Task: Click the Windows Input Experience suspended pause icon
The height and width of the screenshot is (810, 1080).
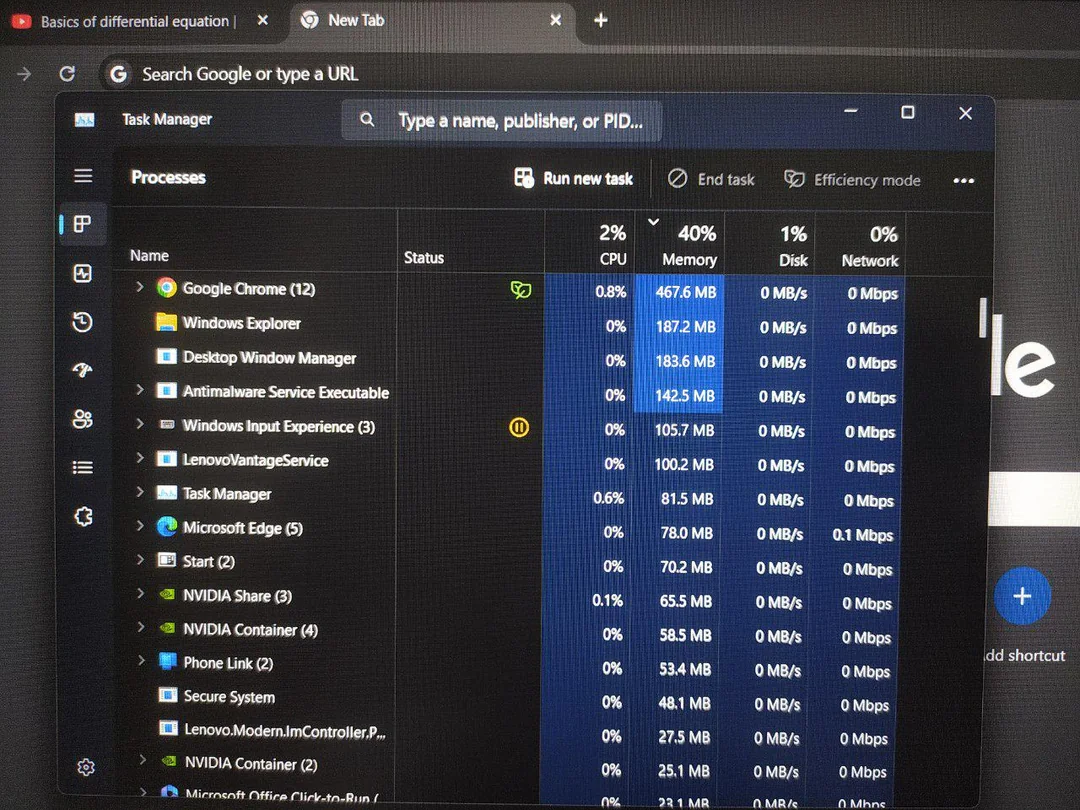Action: pos(519,428)
